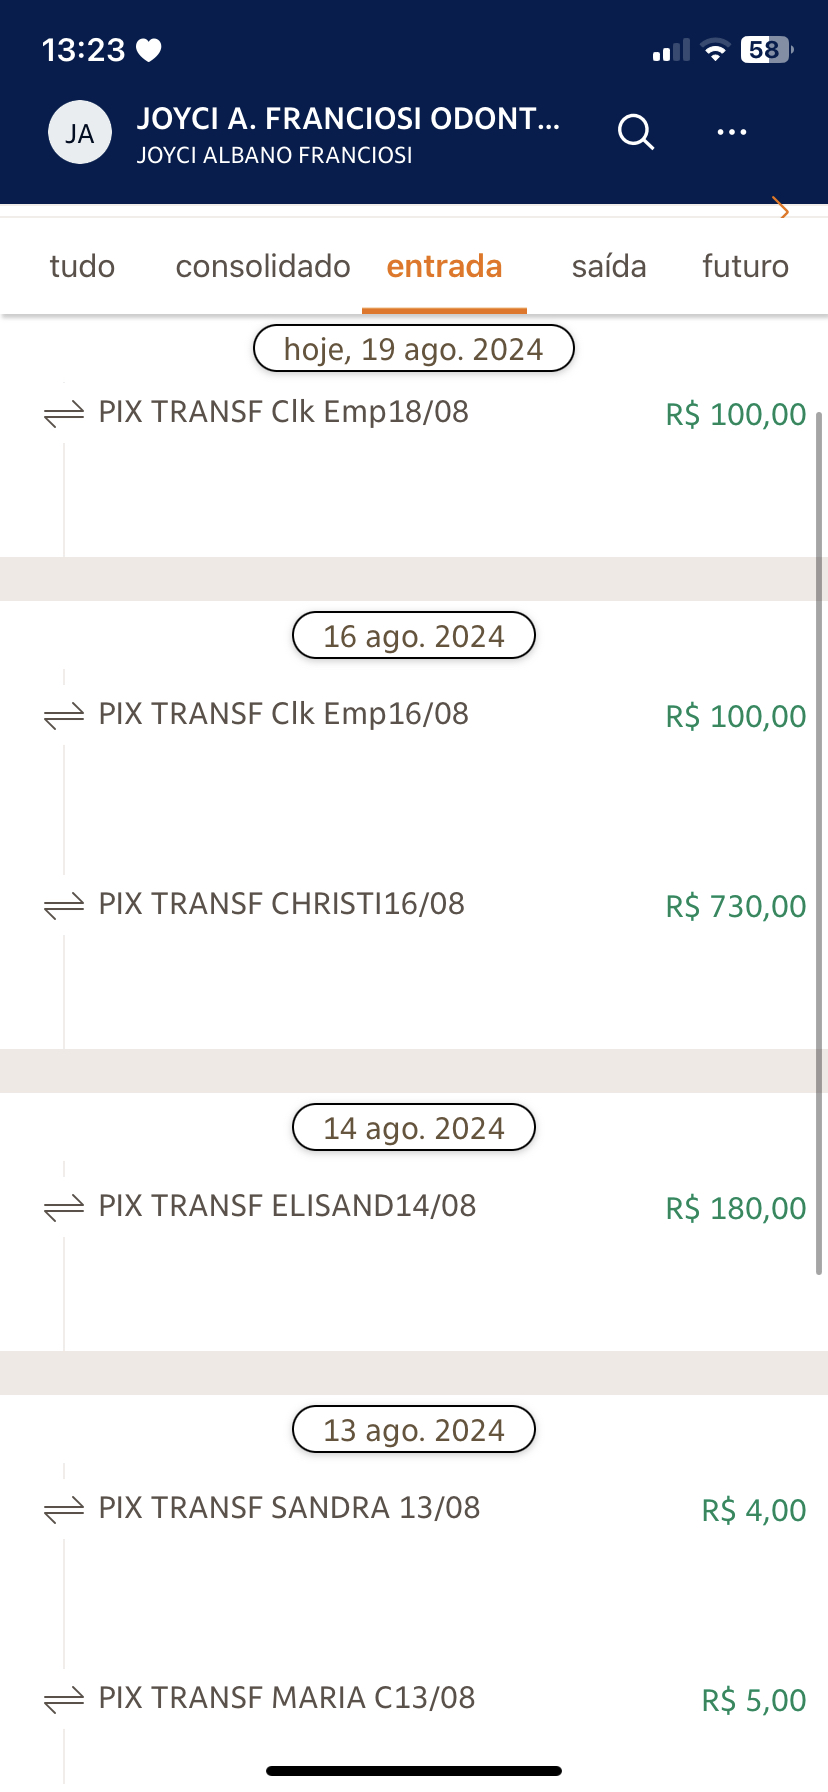This screenshot has width=828, height=1792.
Task: Tap the small orange chevron arrow
Action: point(782,209)
